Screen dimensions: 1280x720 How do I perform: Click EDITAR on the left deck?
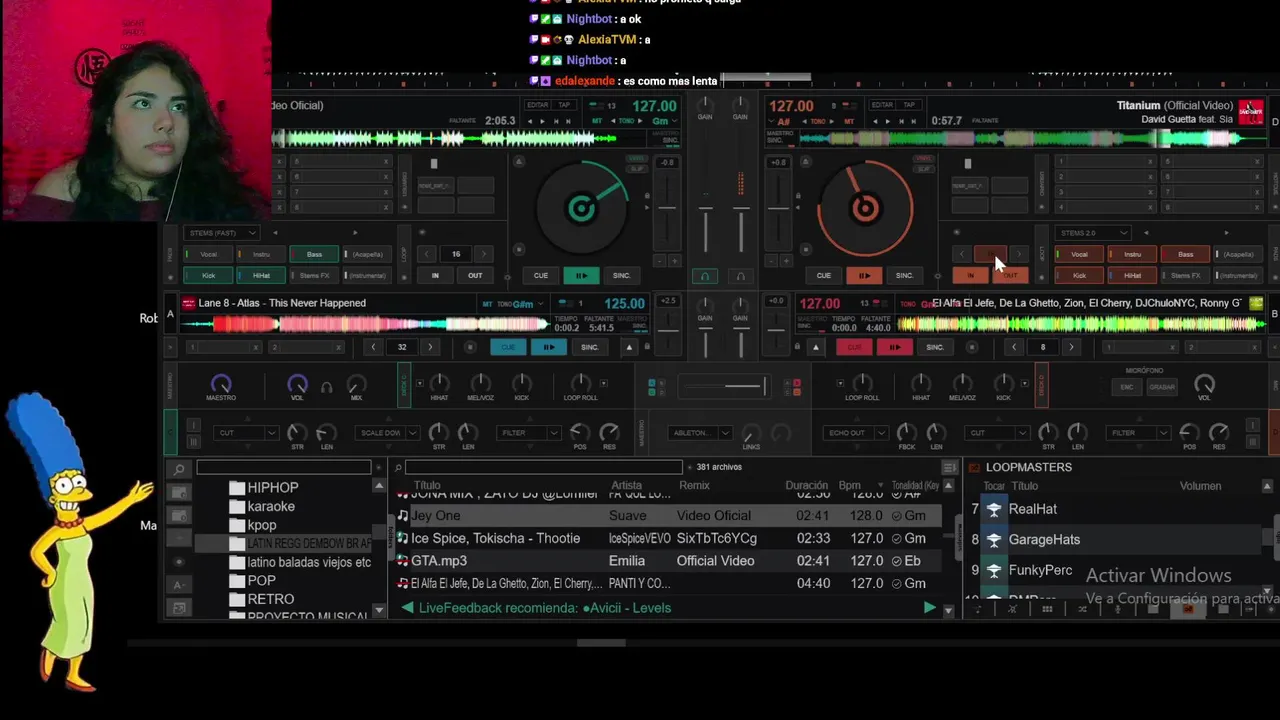tap(538, 105)
